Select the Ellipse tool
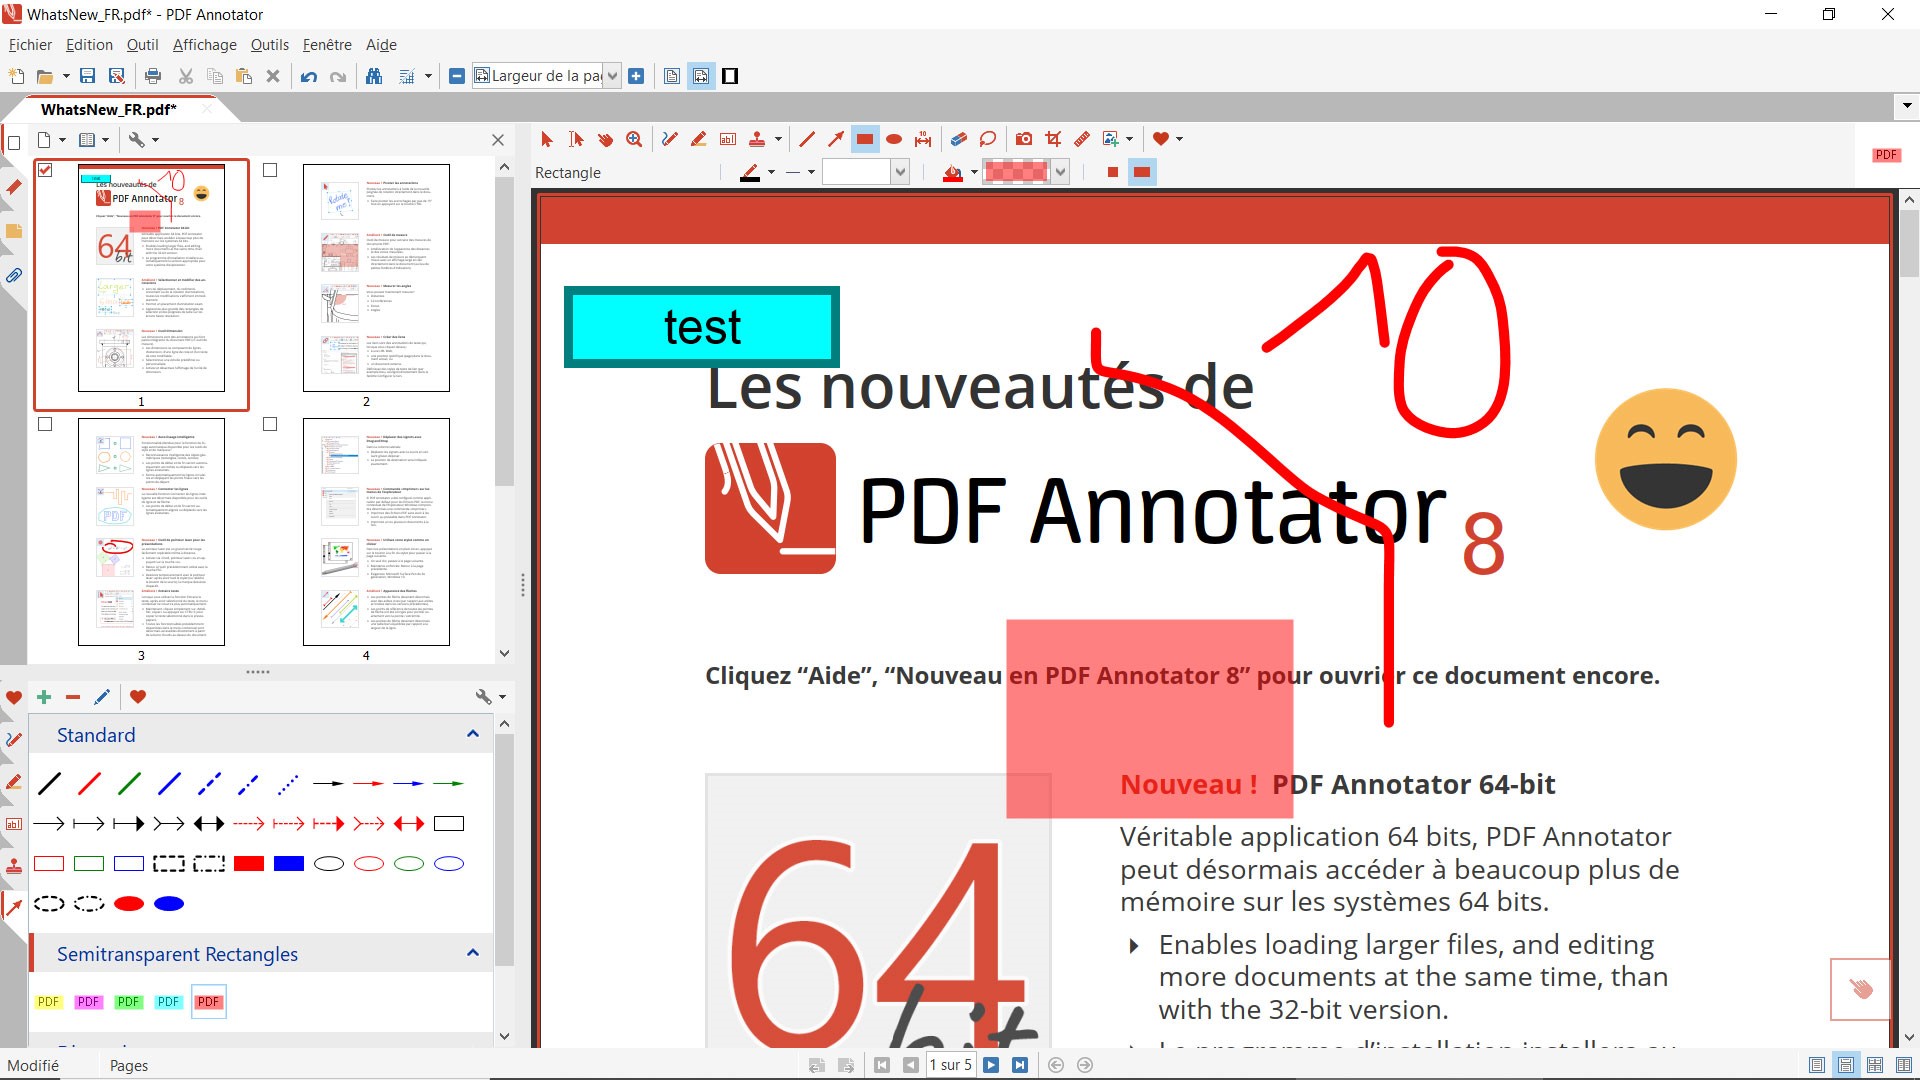The width and height of the screenshot is (1920, 1080). click(x=894, y=139)
